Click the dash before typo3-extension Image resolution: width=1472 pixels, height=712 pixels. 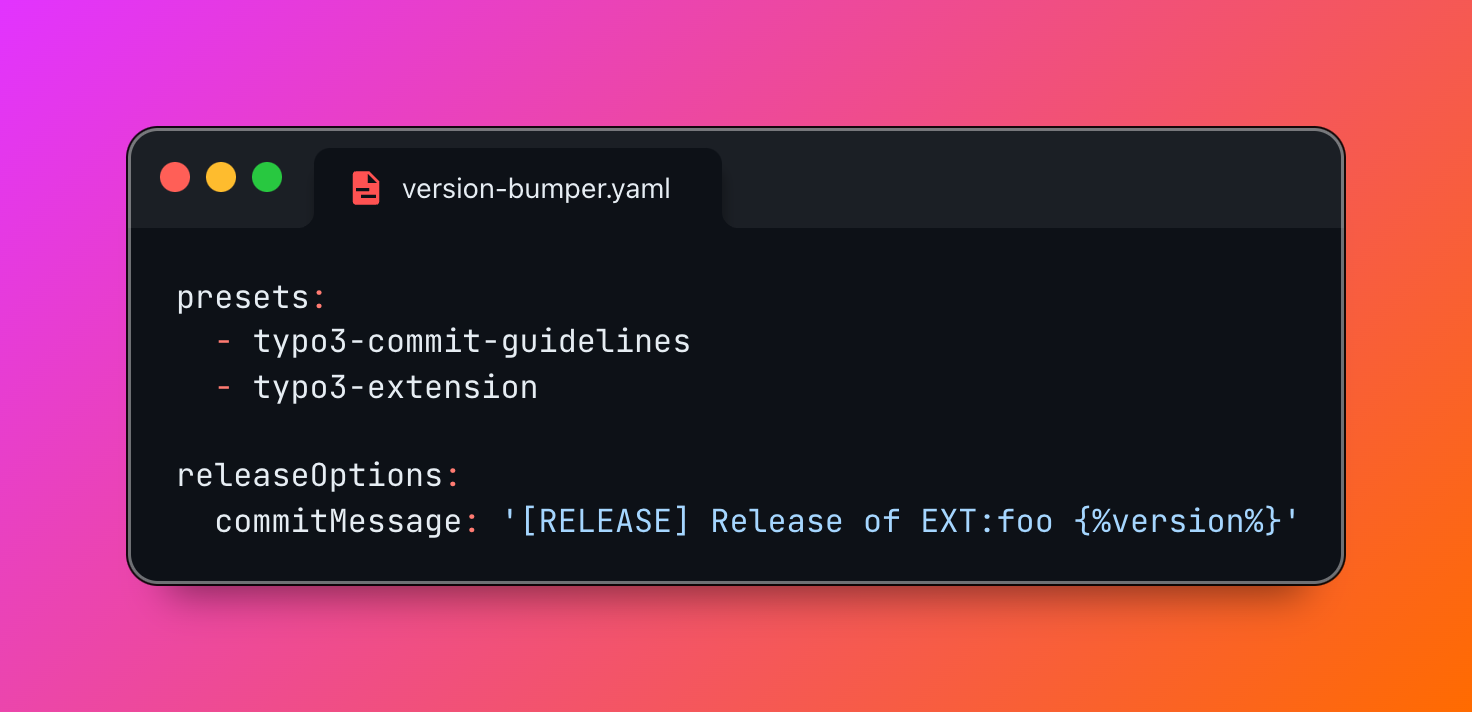coord(224,387)
